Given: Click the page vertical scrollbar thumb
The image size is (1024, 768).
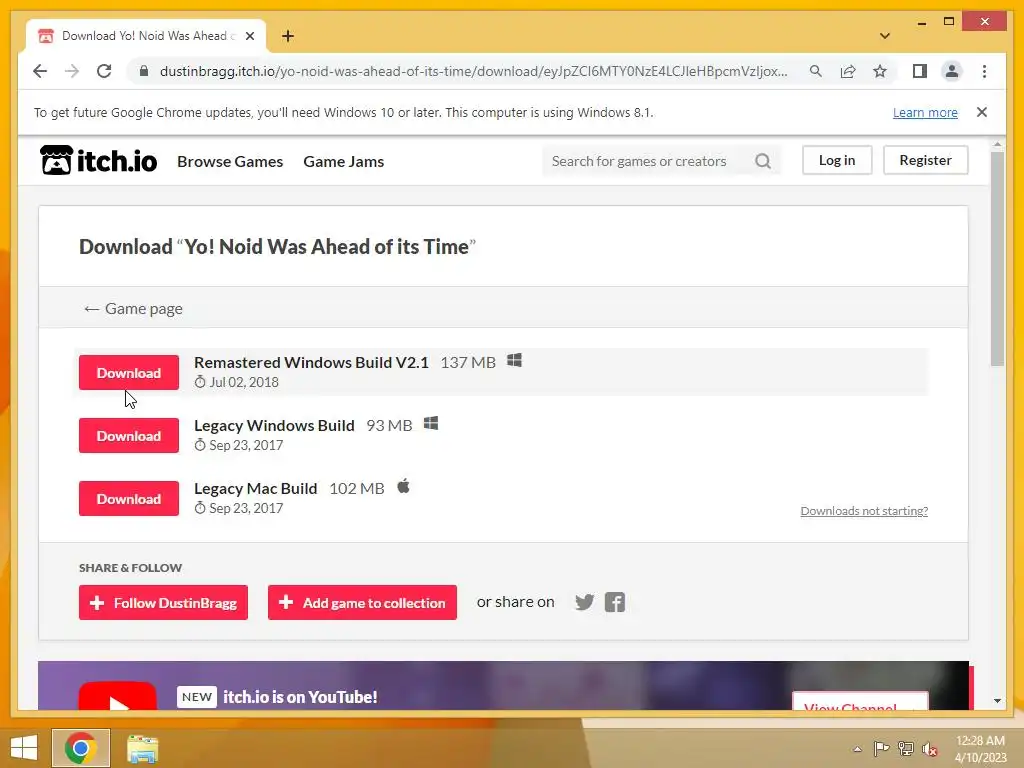Looking at the screenshot, I should pos(997,259).
